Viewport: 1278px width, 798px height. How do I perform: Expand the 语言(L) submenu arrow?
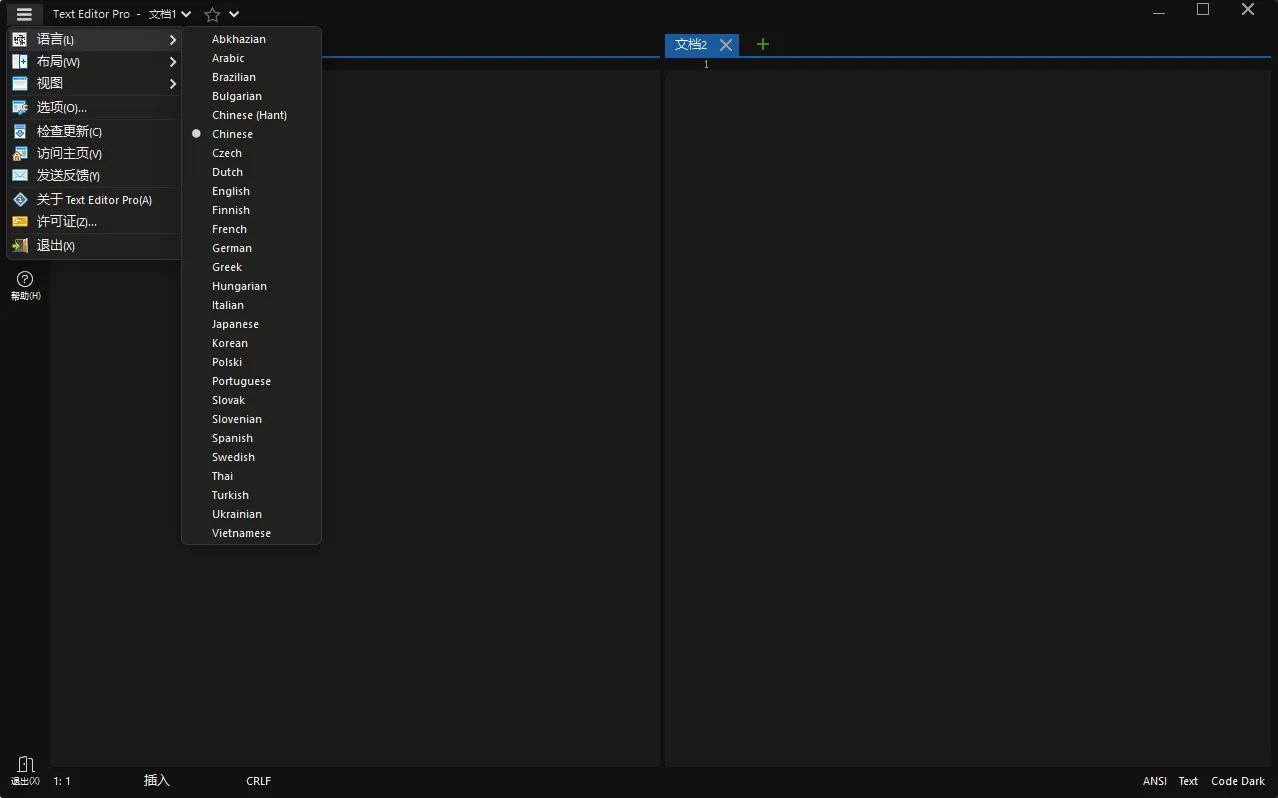click(x=172, y=39)
